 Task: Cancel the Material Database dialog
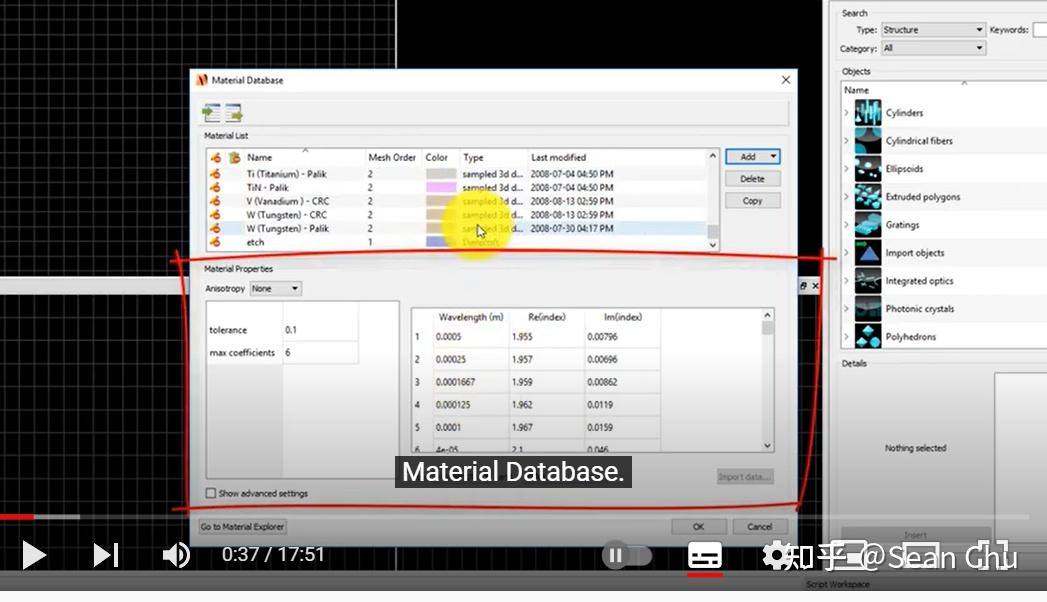point(760,527)
